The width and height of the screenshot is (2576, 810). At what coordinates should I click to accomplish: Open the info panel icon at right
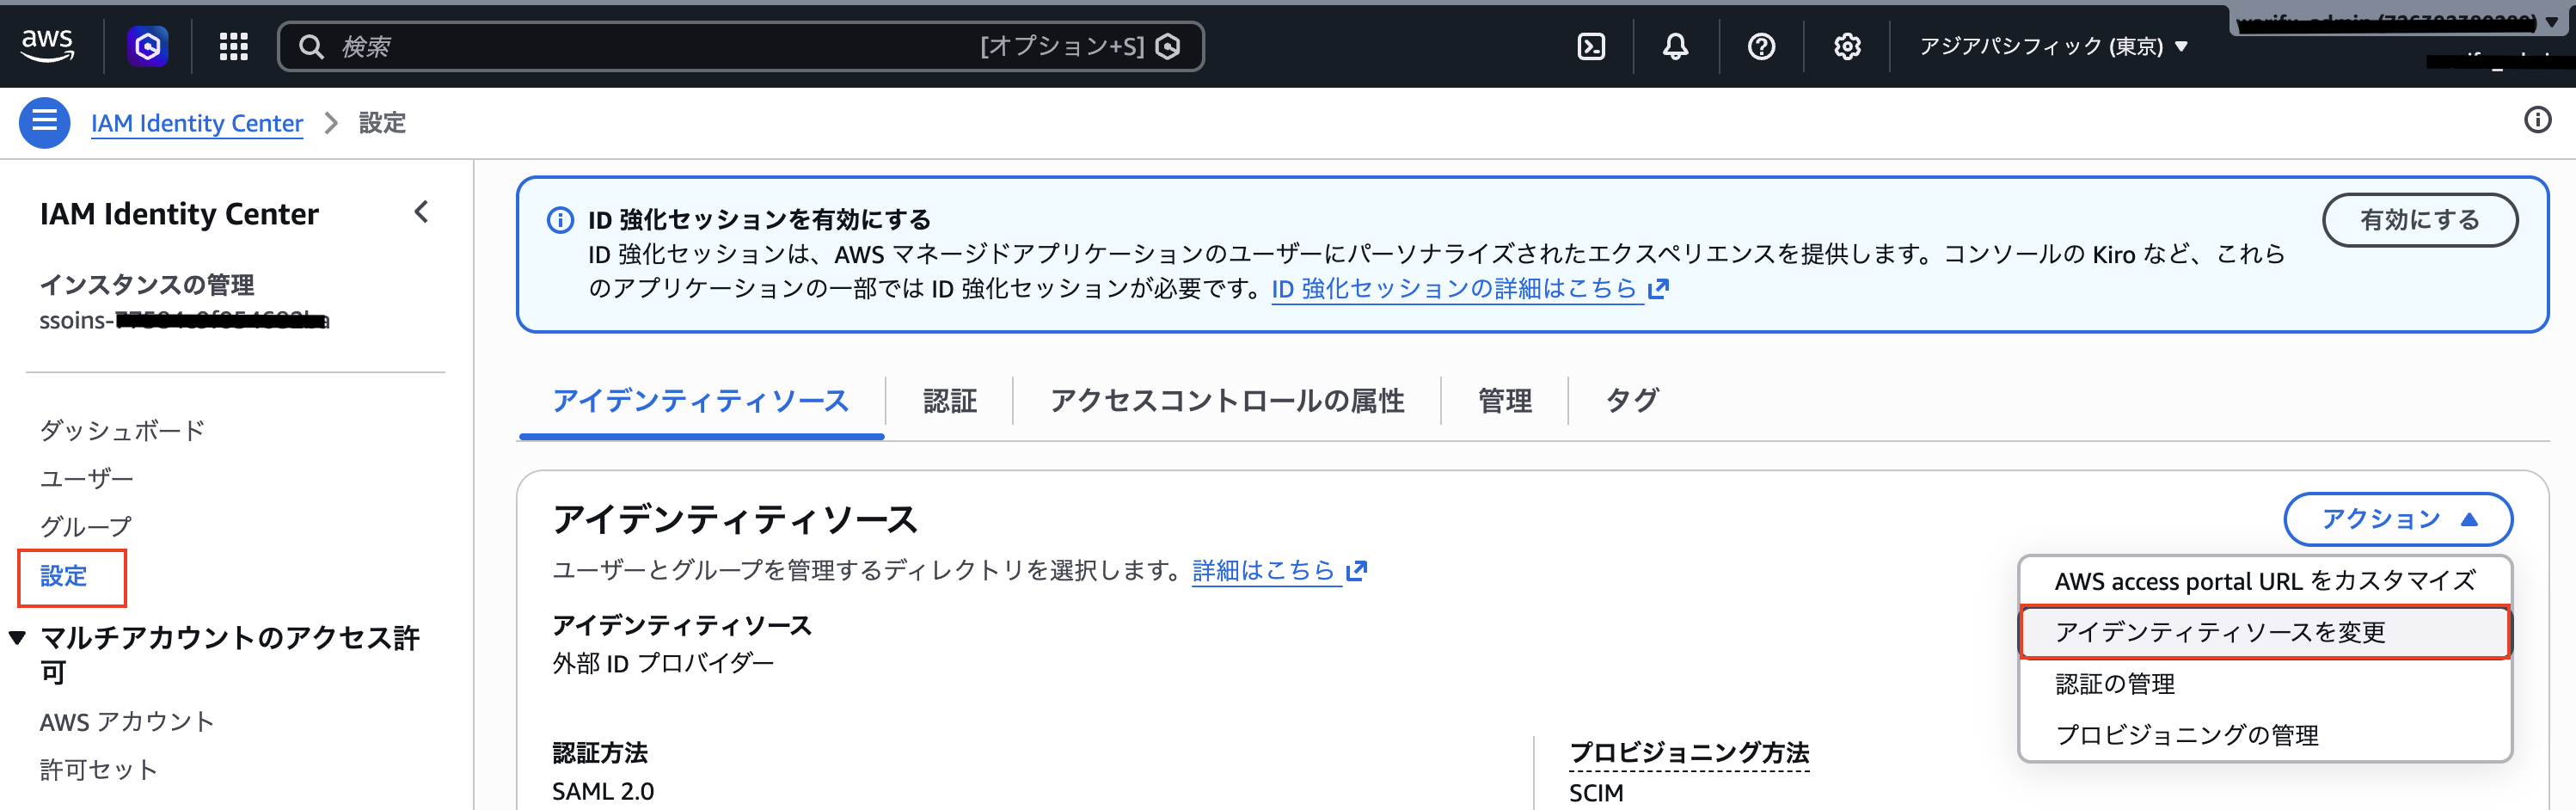coord(2538,120)
